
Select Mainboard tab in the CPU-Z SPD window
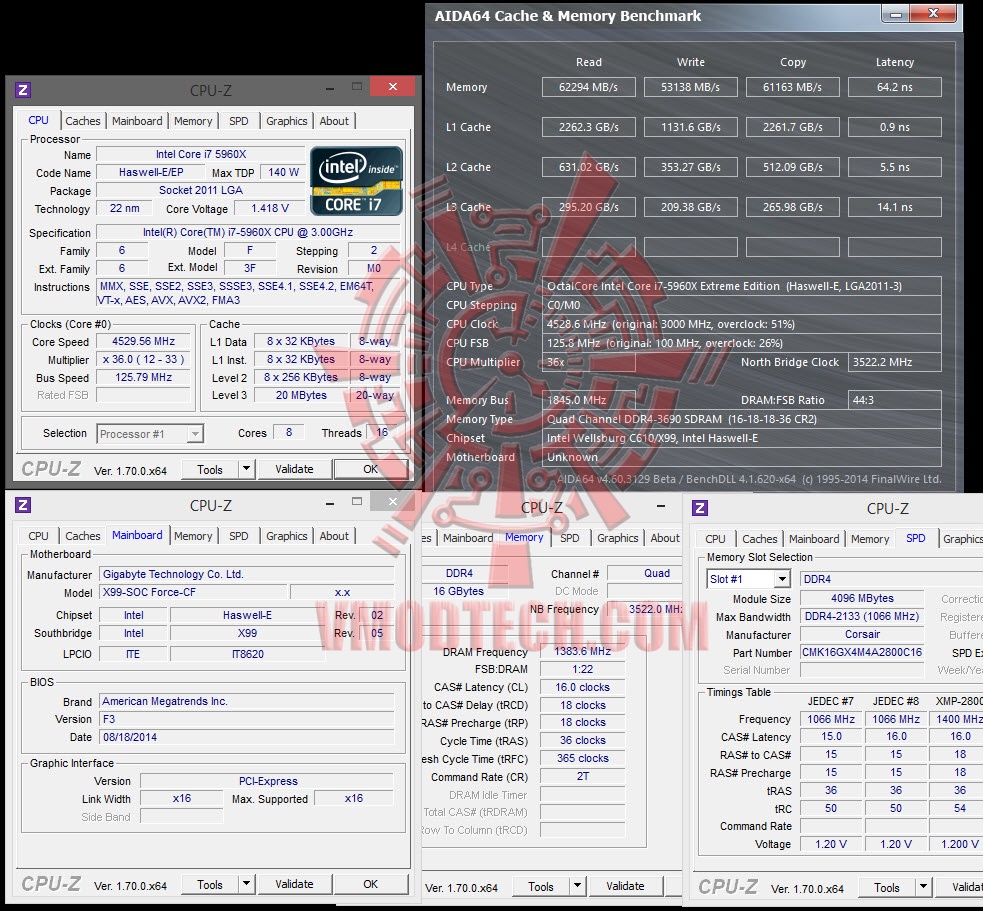(x=814, y=539)
